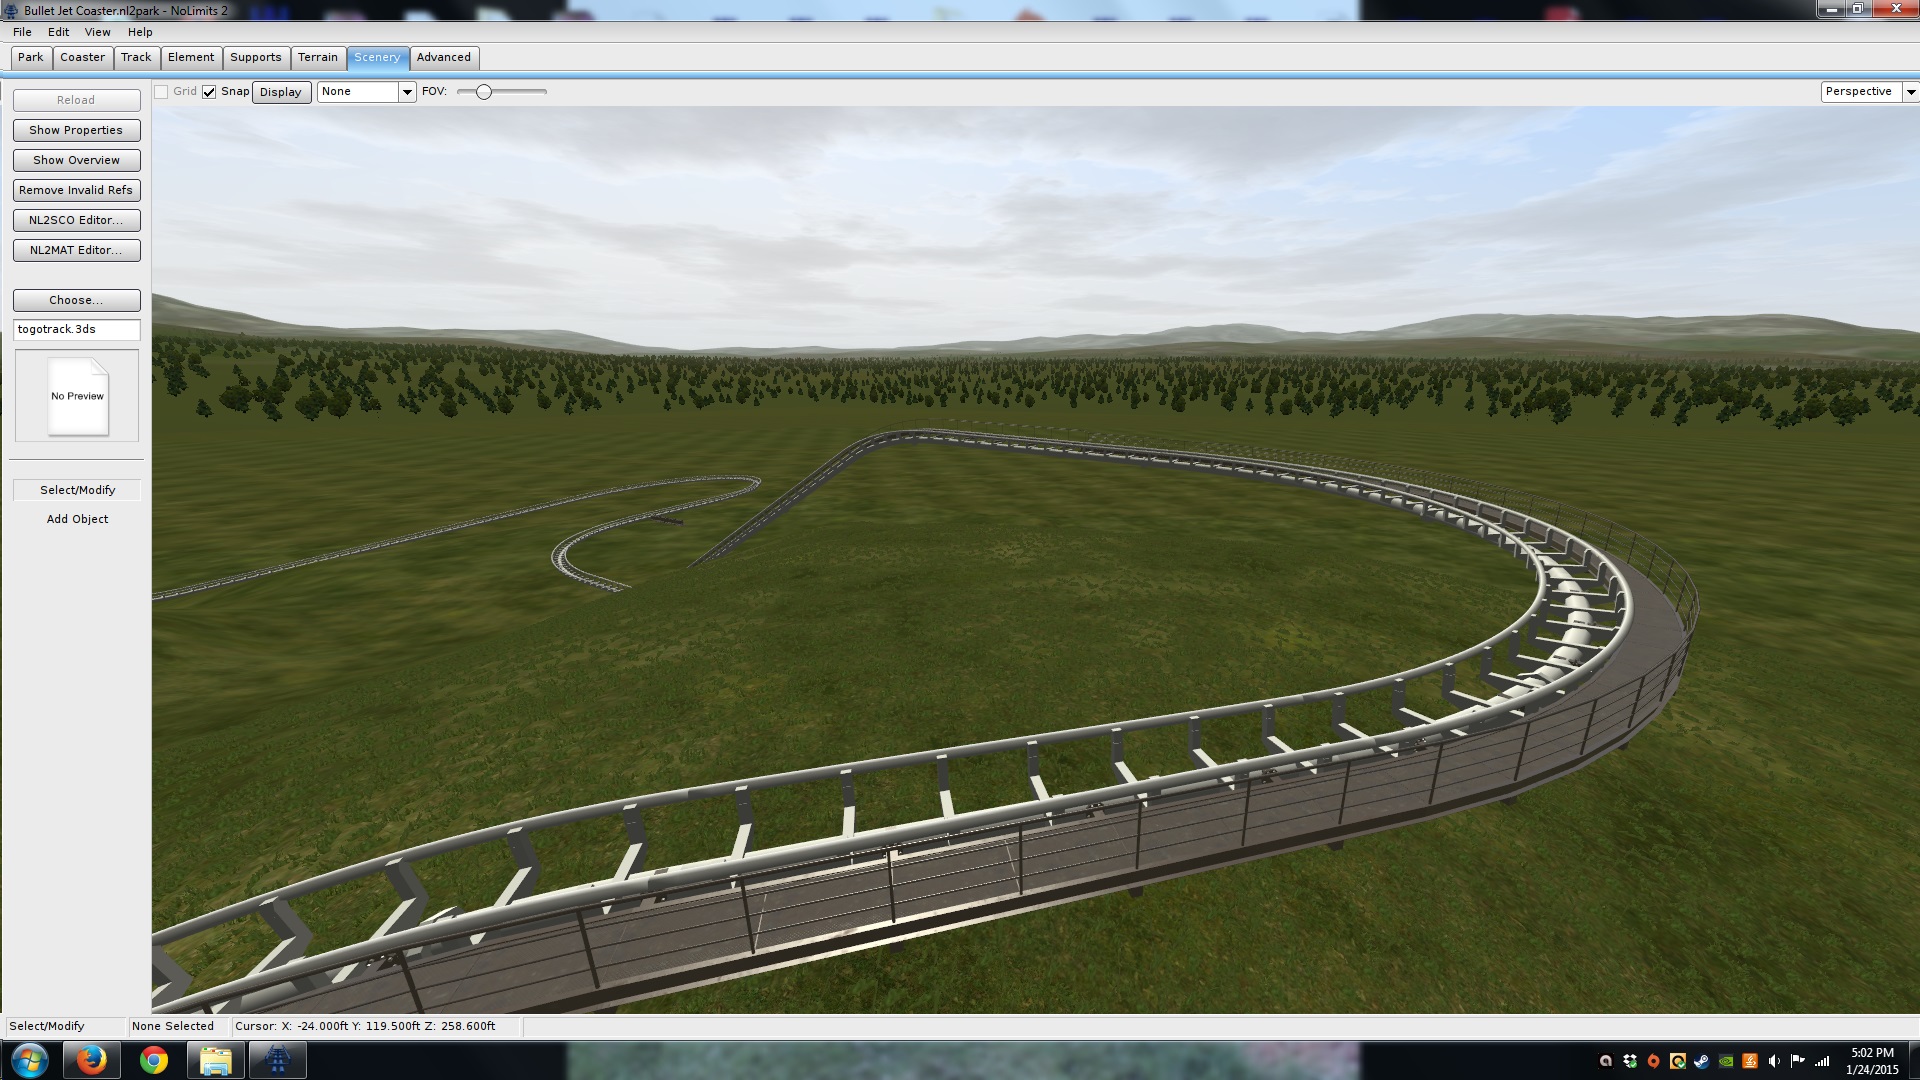Click the Steam tray icon

pos(1702,1061)
